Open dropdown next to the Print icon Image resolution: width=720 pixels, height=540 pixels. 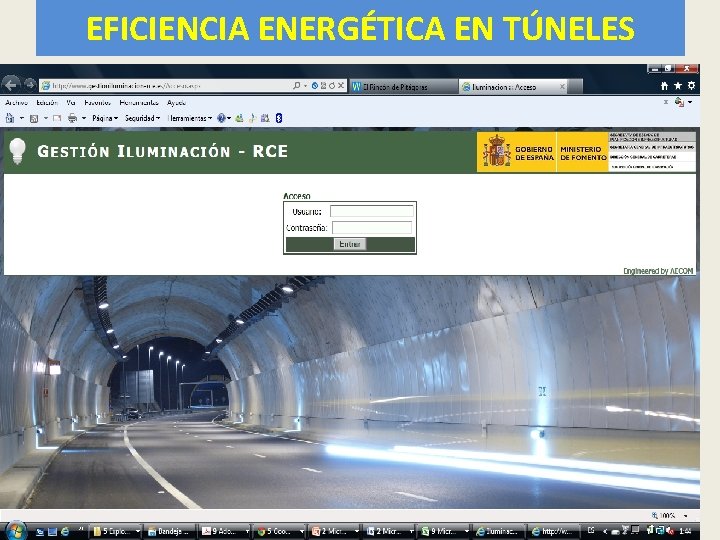point(84,118)
